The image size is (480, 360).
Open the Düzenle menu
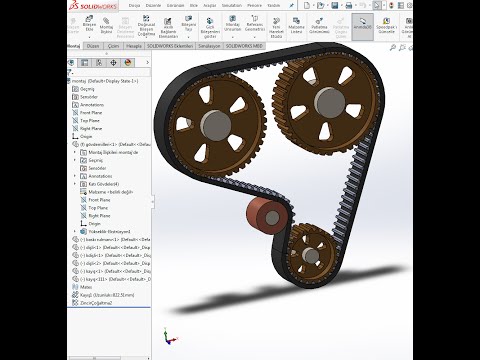(153, 6)
